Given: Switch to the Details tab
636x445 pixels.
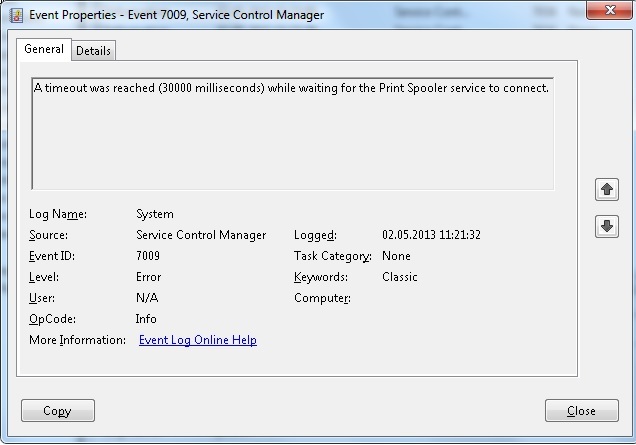Looking at the screenshot, I should pyautogui.click(x=94, y=50).
